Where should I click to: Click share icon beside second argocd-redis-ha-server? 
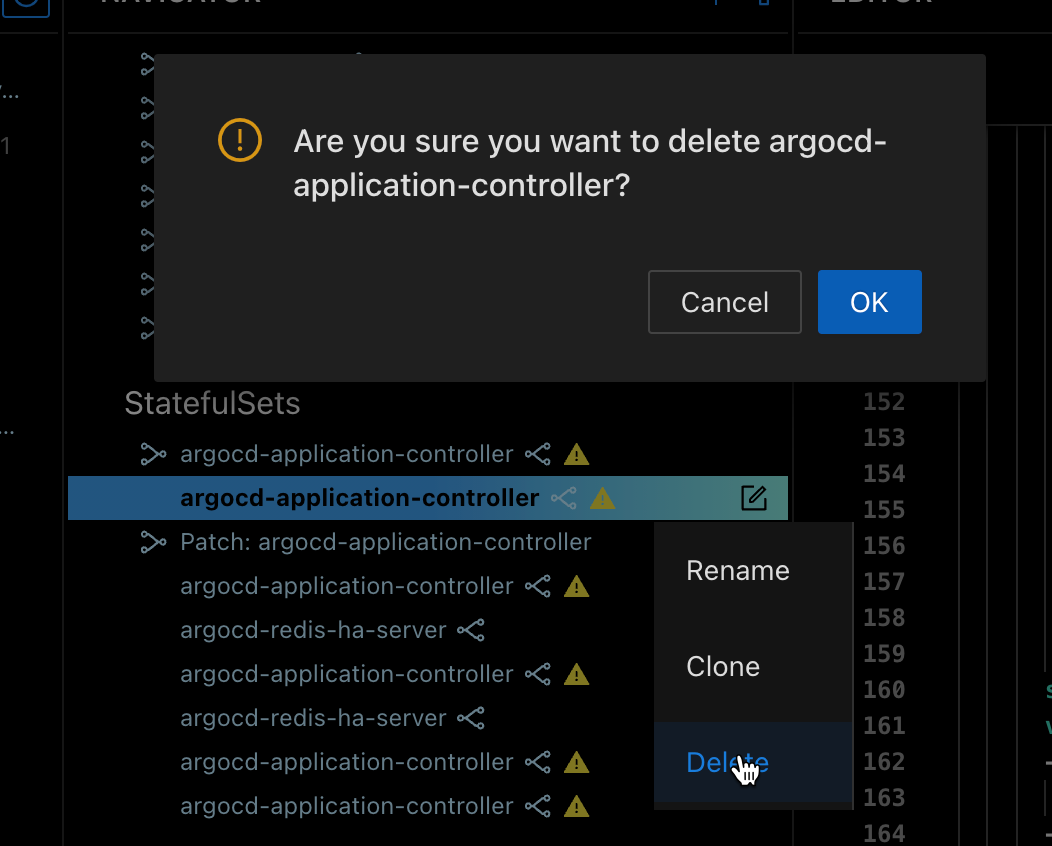(x=470, y=718)
